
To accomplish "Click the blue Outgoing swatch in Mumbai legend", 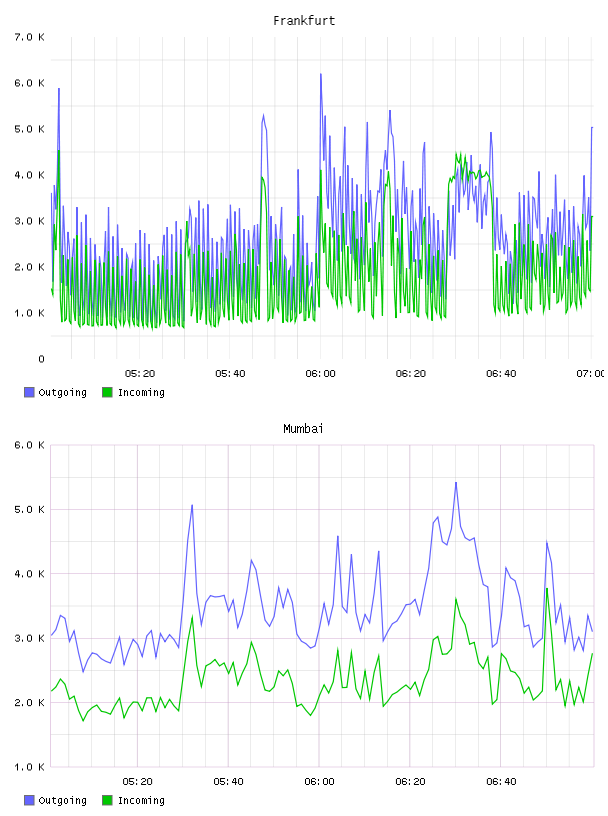I will pos(29,800).
